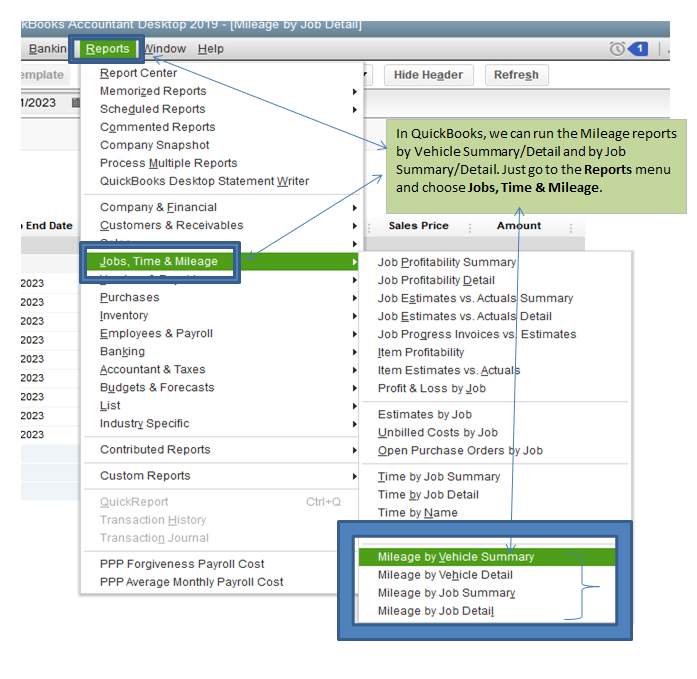Select Estimates by Job
697x679 pixels.
tap(495, 414)
